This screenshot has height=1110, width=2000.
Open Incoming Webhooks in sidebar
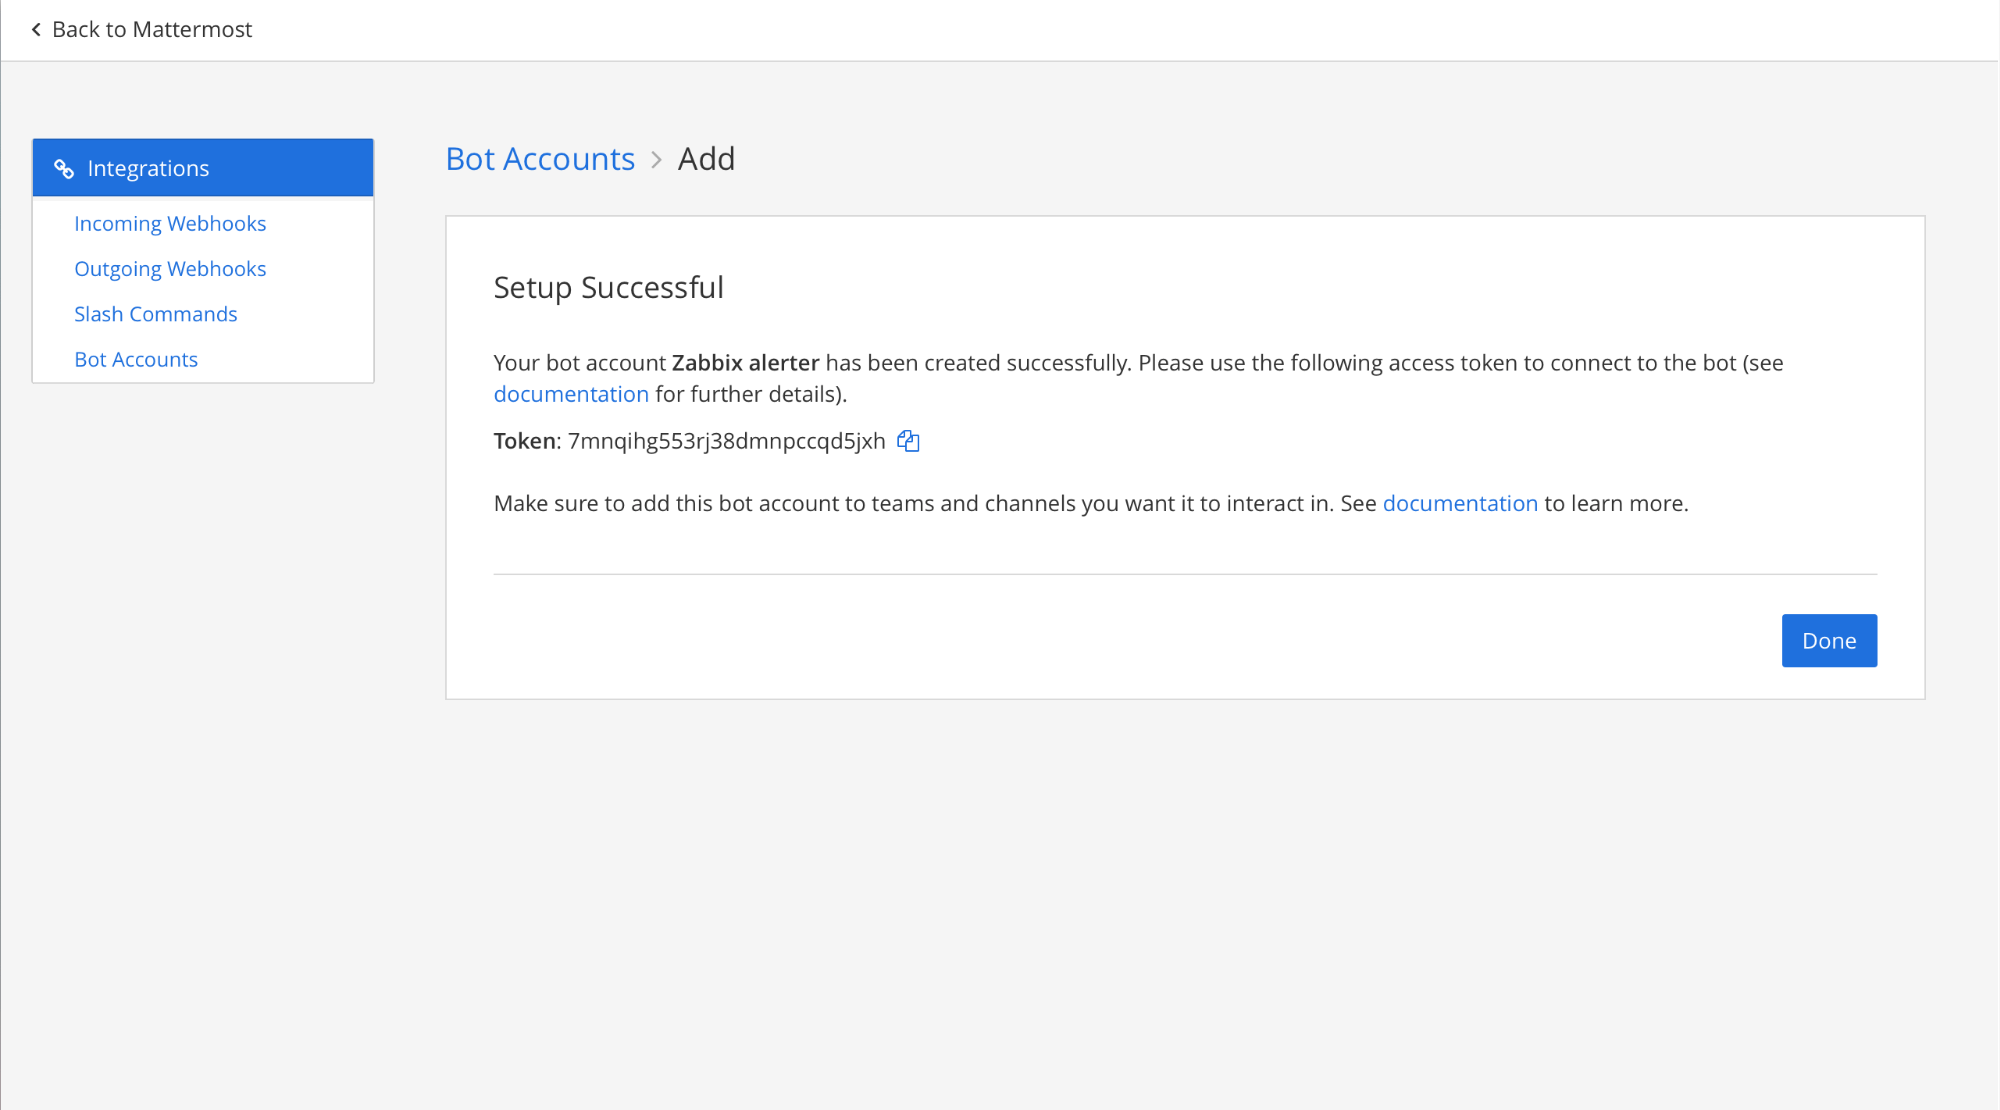pyautogui.click(x=170, y=224)
